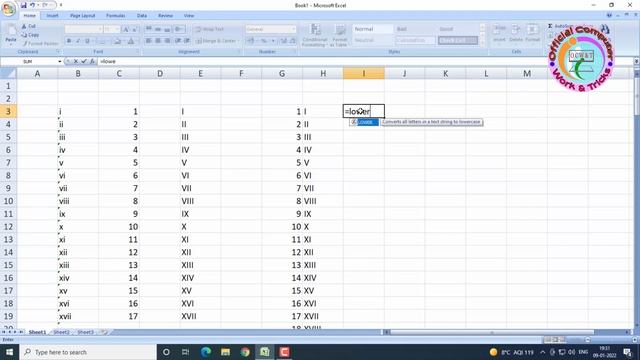Screen dimensions: 640x360
Task: Open font size dropdown
Action: tap(118, 29)
